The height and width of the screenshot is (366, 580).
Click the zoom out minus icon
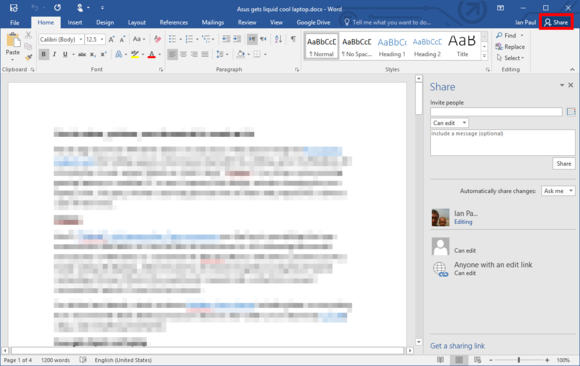[x=491, y=360]
